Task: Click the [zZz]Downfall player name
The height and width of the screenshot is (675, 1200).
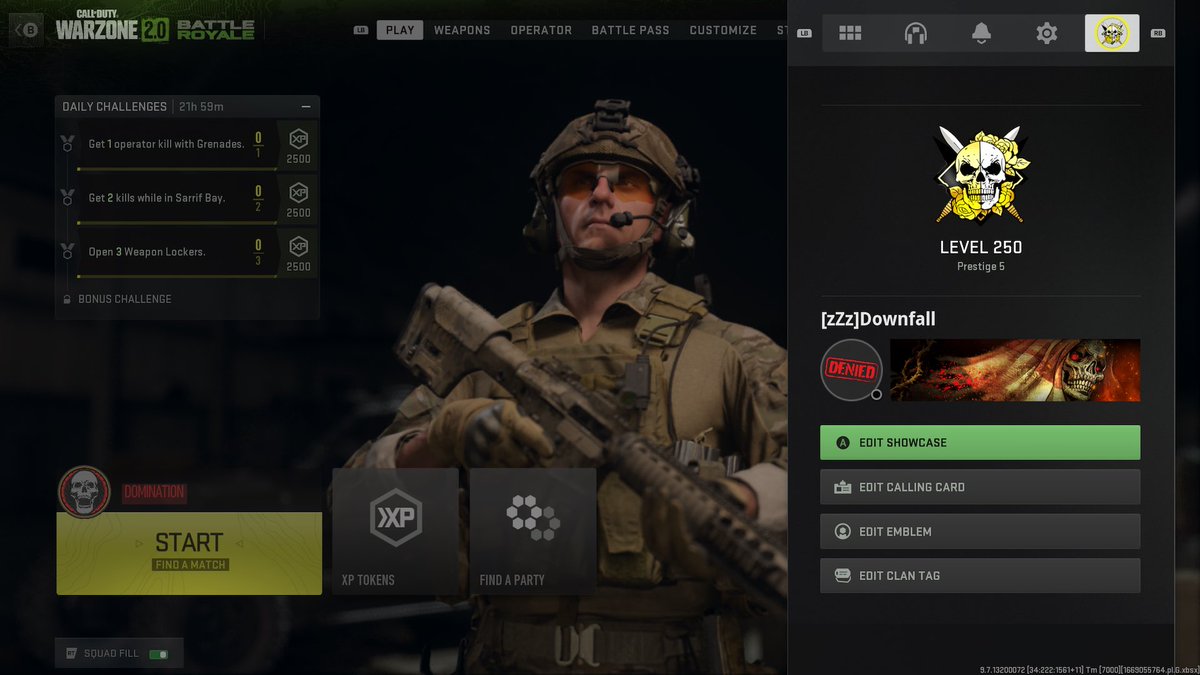Action: (x=878, y=320)
